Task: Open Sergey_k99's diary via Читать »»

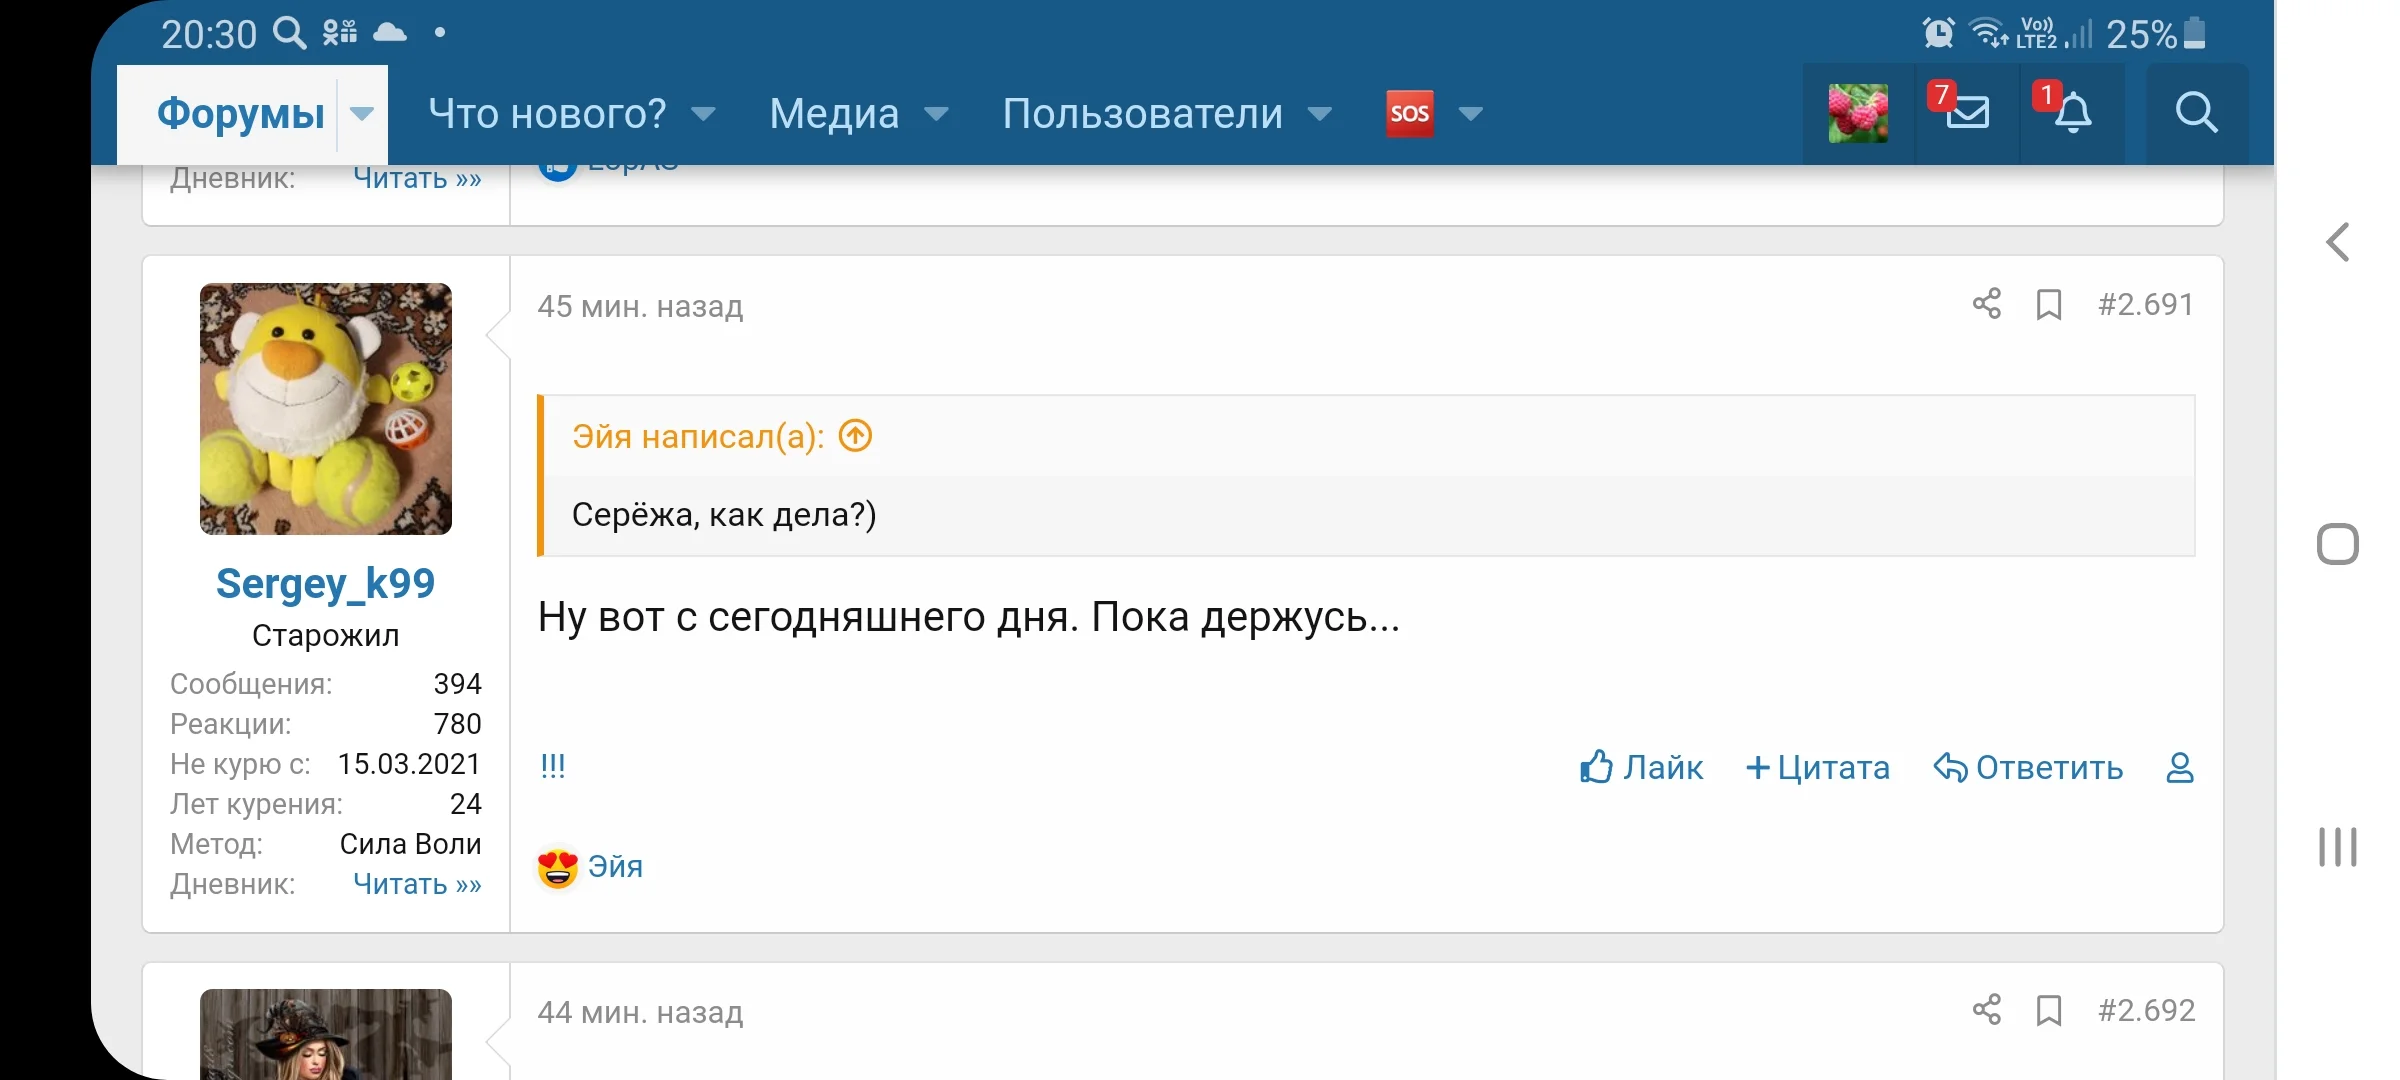Action: coord(417,885)
